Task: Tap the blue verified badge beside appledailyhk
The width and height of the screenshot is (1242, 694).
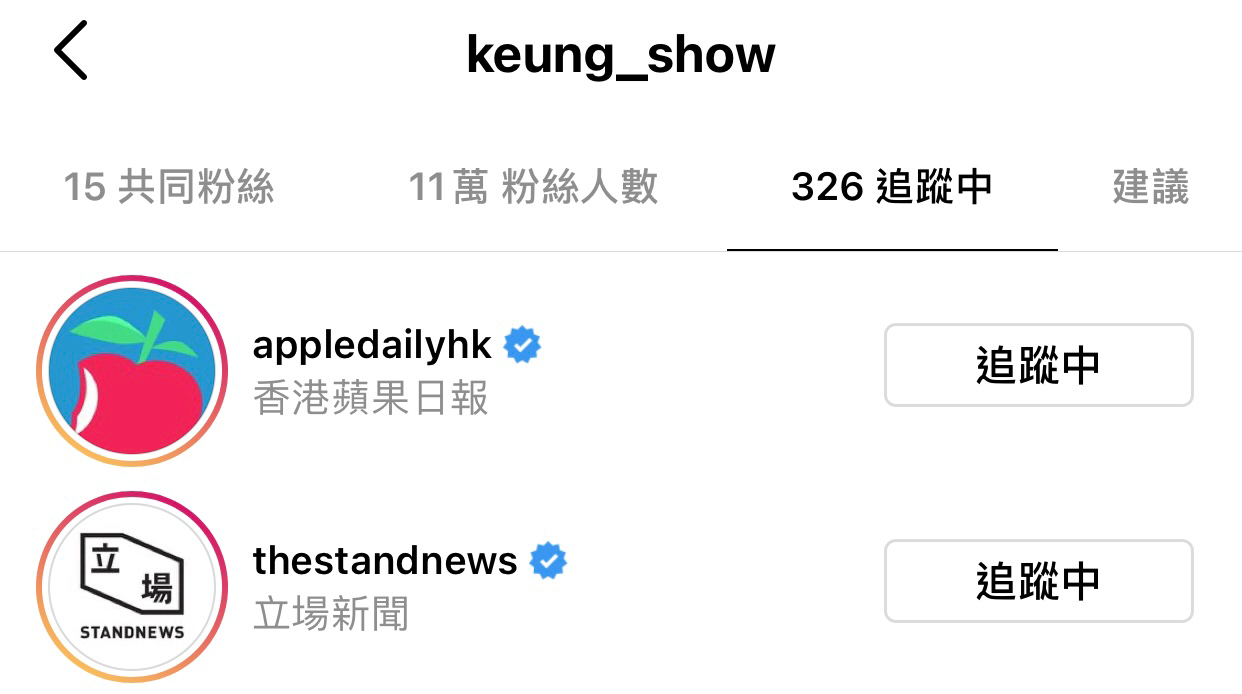Action: [x=521, y=345]
